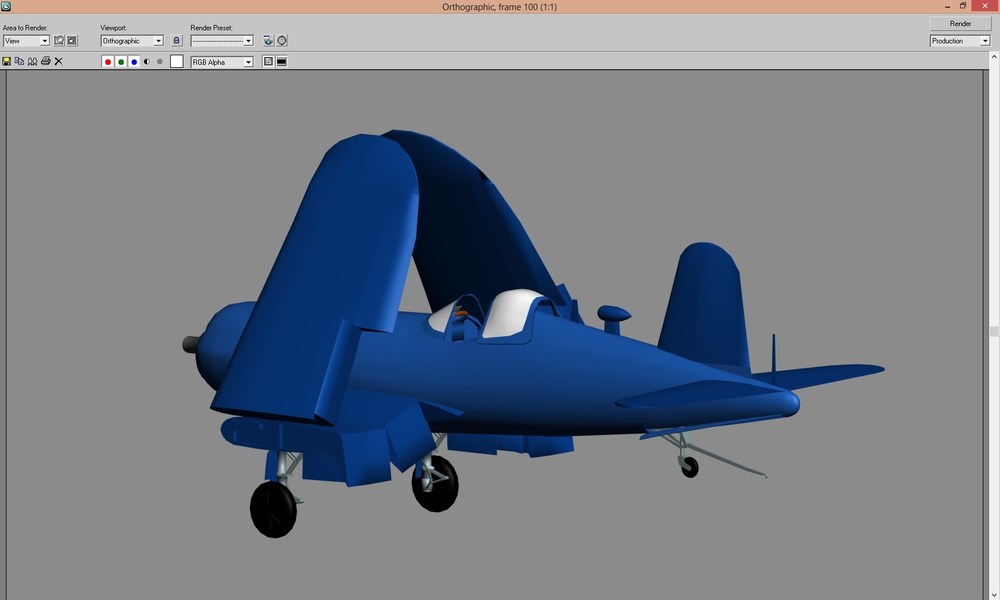
Task: Open the Render Preset dropdown
Action: [222, 41]
